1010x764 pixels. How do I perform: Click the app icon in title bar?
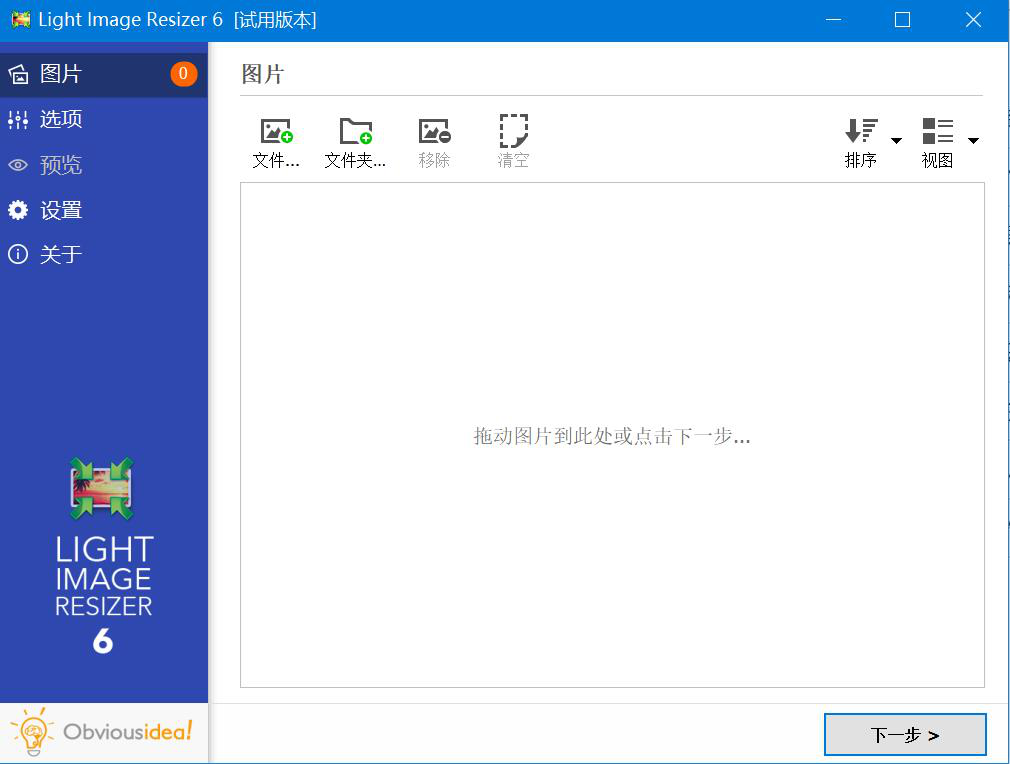pos(21,20)
